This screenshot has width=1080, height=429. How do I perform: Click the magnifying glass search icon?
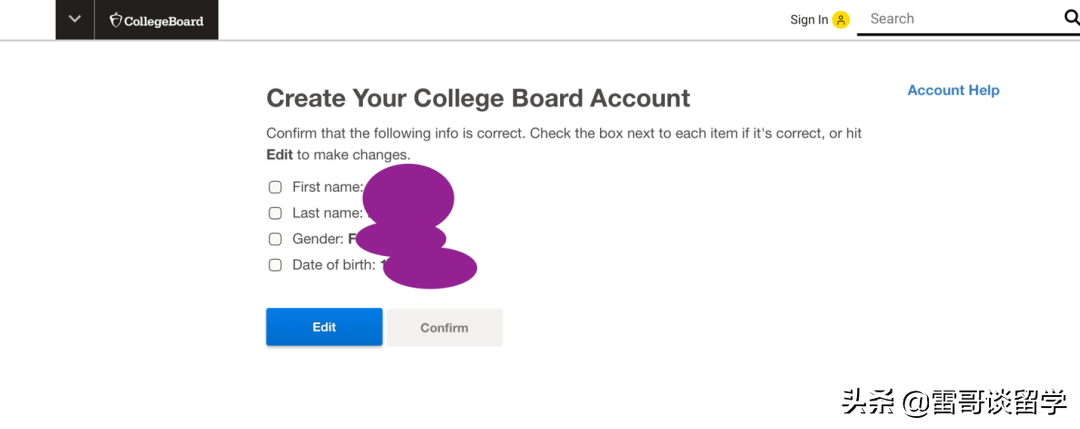tap(1070, 18)
